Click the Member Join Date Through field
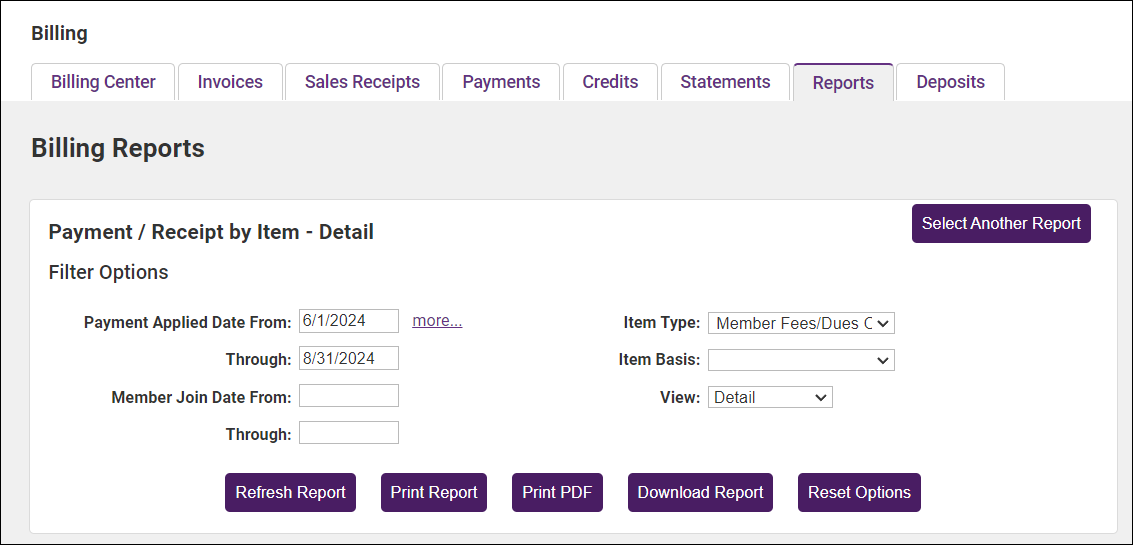This screenshot has width=1133, height=545. 348,433
